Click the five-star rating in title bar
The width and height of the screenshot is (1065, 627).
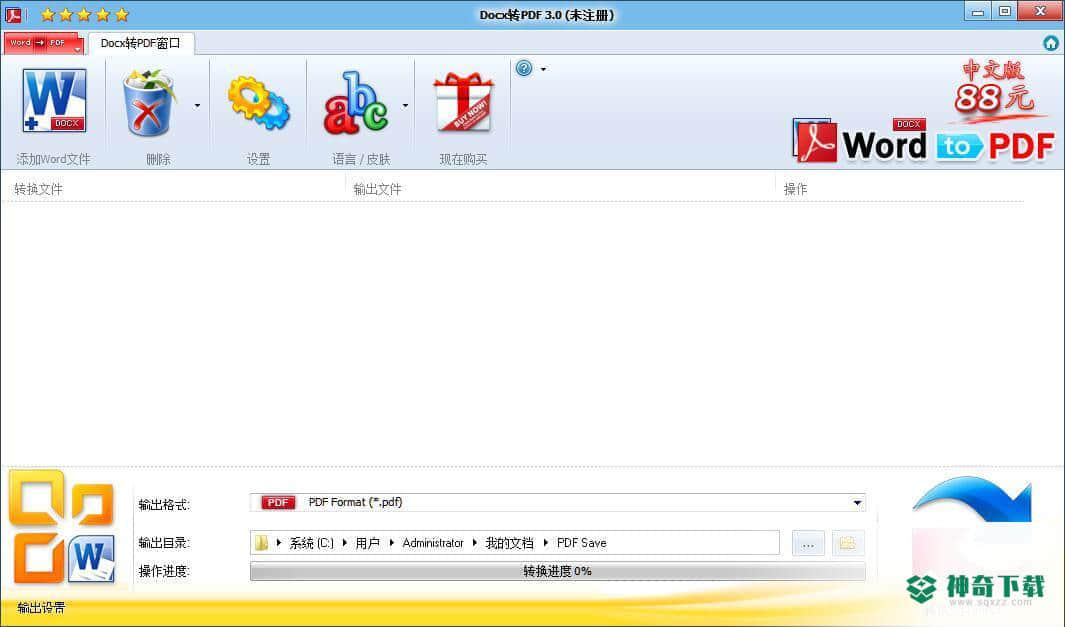click(x=84, y=14)
